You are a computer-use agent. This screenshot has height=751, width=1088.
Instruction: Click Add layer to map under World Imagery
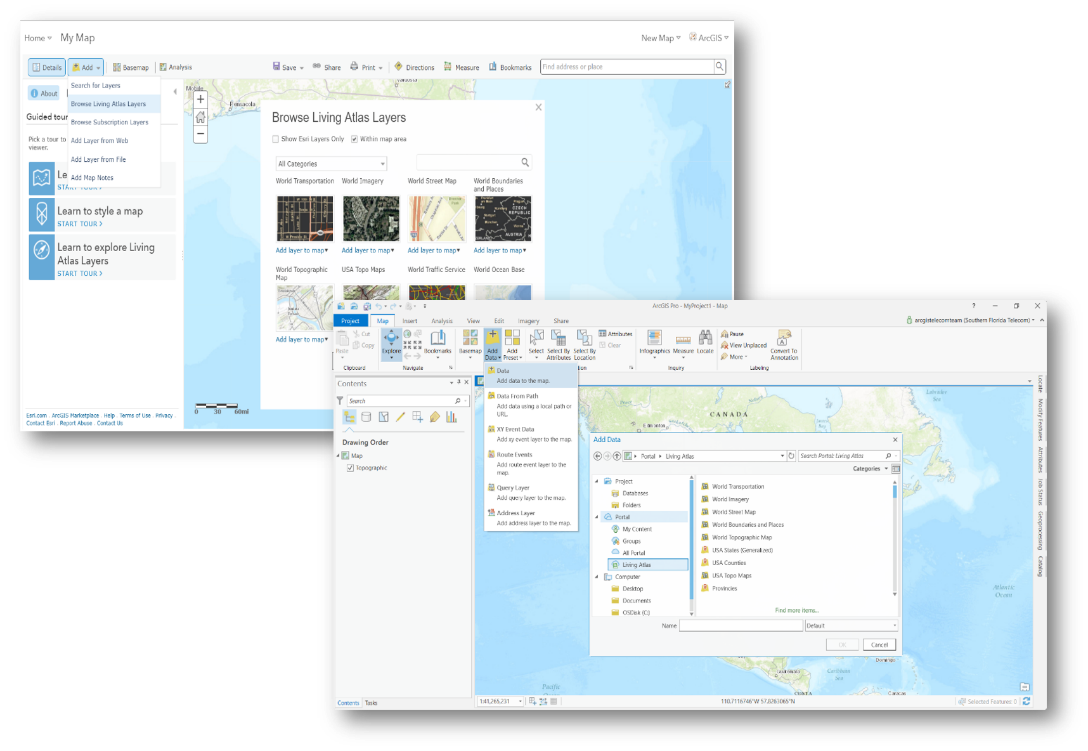(368, 251)
